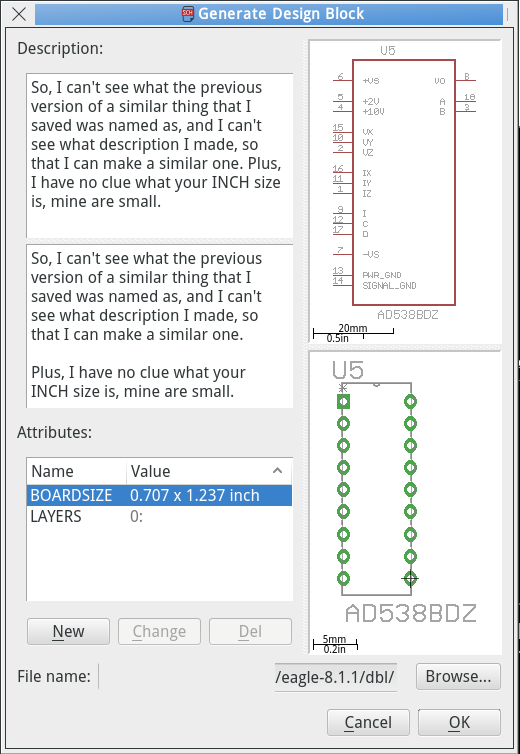Image resolution: width=520 pixels, height=754 pixels.
Task: Confirm with the OK button
Action: (x=459, y=722)
